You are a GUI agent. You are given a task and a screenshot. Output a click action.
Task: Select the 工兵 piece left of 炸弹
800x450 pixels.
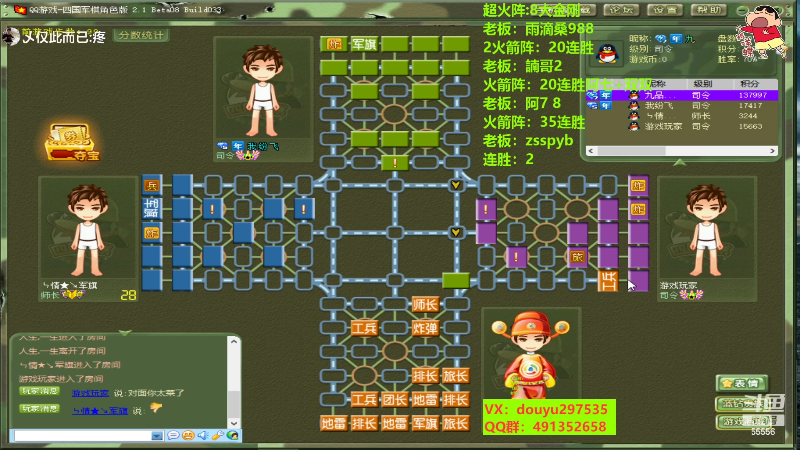click(x=364, y=328)
